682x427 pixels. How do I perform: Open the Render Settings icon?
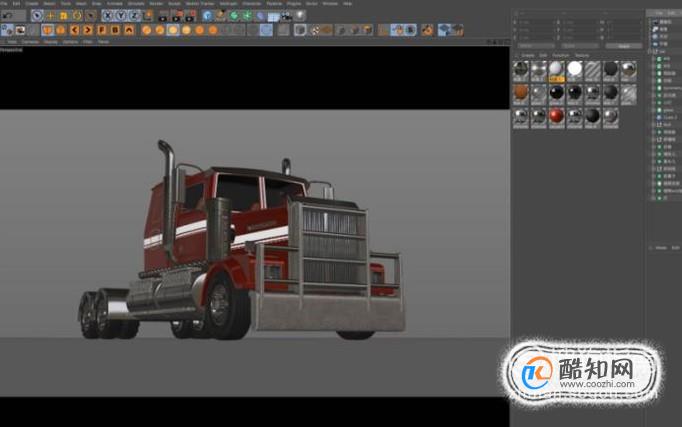click(190, 16)
